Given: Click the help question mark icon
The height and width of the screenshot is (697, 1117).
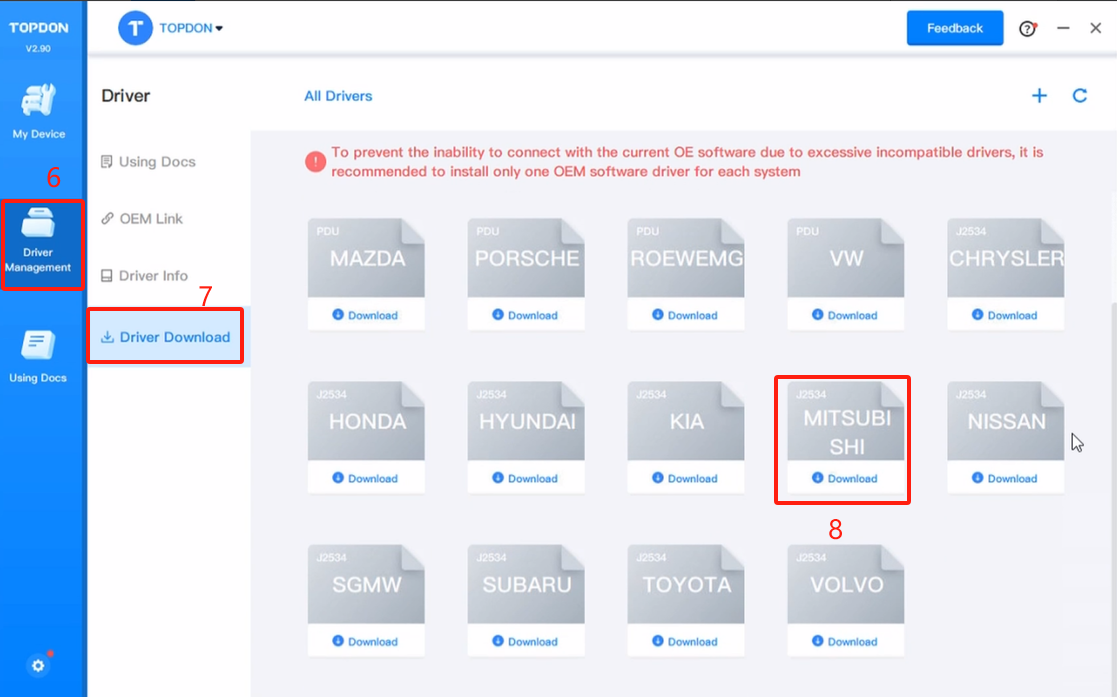Looking at the screenshot, I should tap(1028, 28).
